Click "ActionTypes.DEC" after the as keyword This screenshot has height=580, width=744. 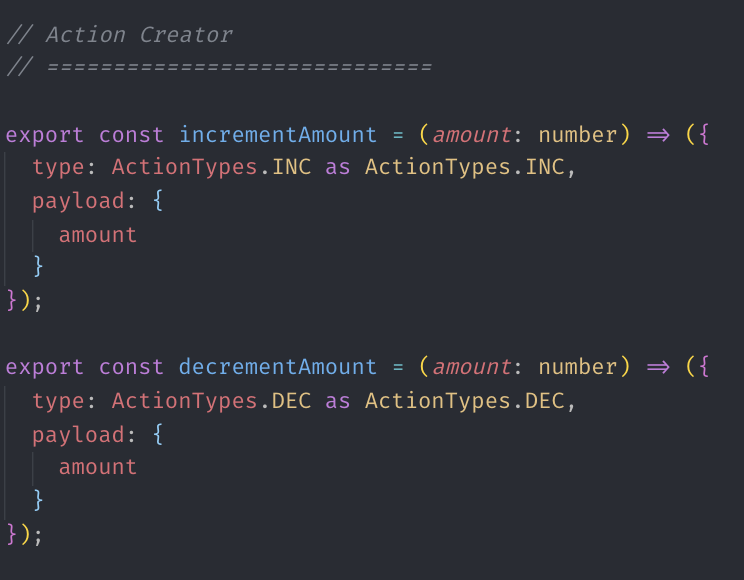tap(465, 401)
